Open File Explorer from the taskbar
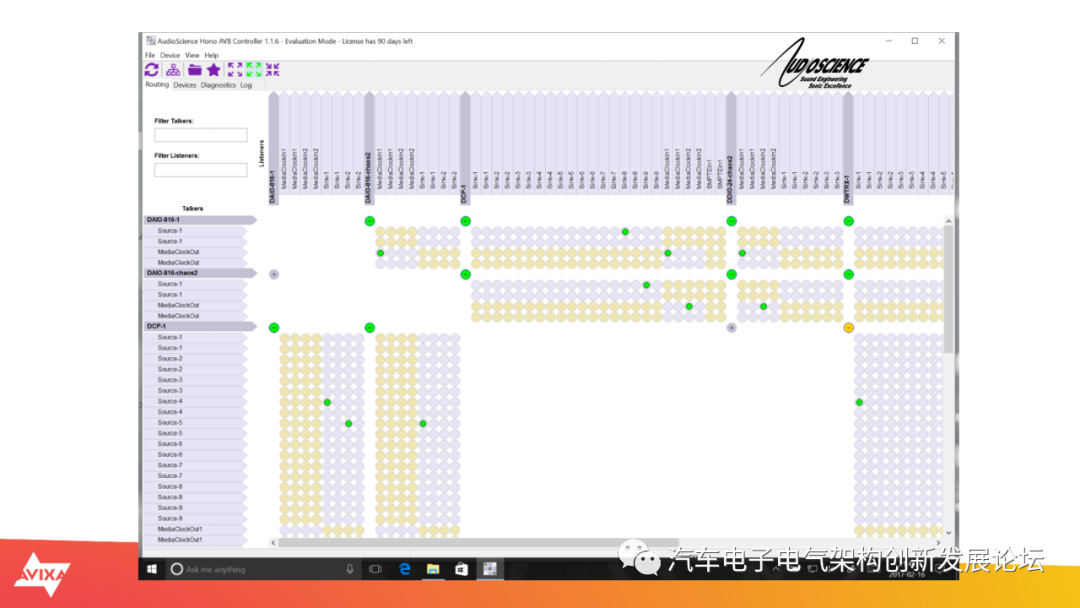Screen dimensions: 1080x608 pos(433,569)
